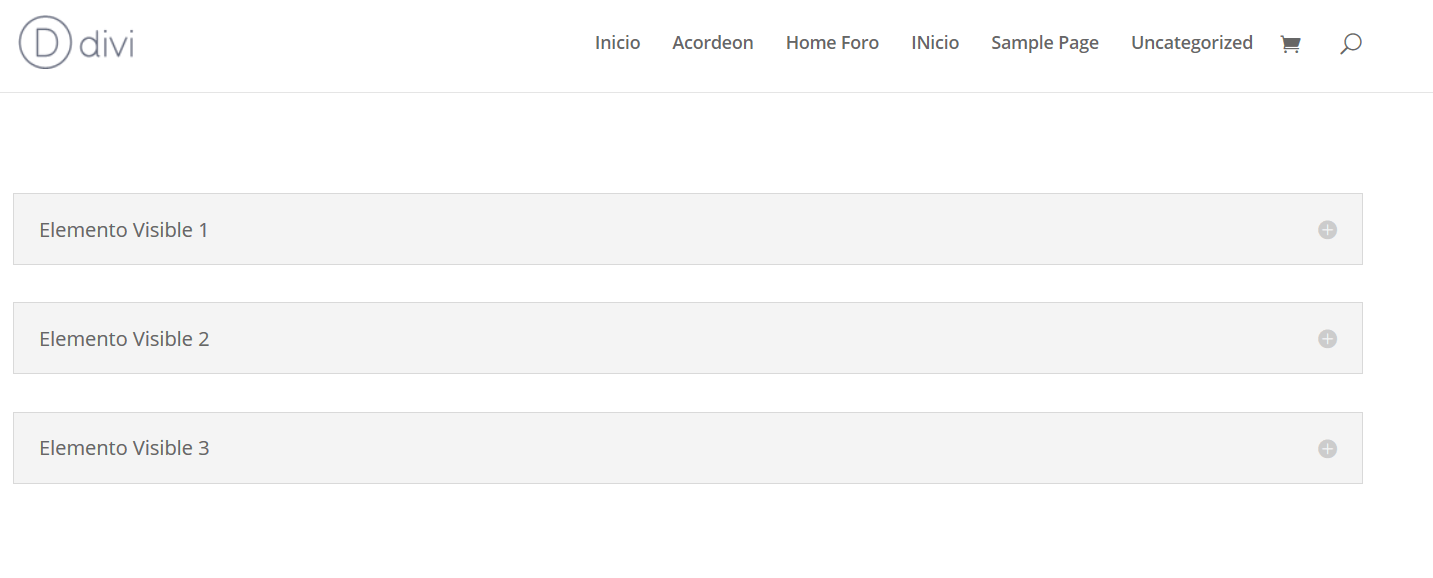Image resolution: width=1433 pixels, height=578 pixels.
Task: Navigate to Home Foro page
Action: pos(832,43)
